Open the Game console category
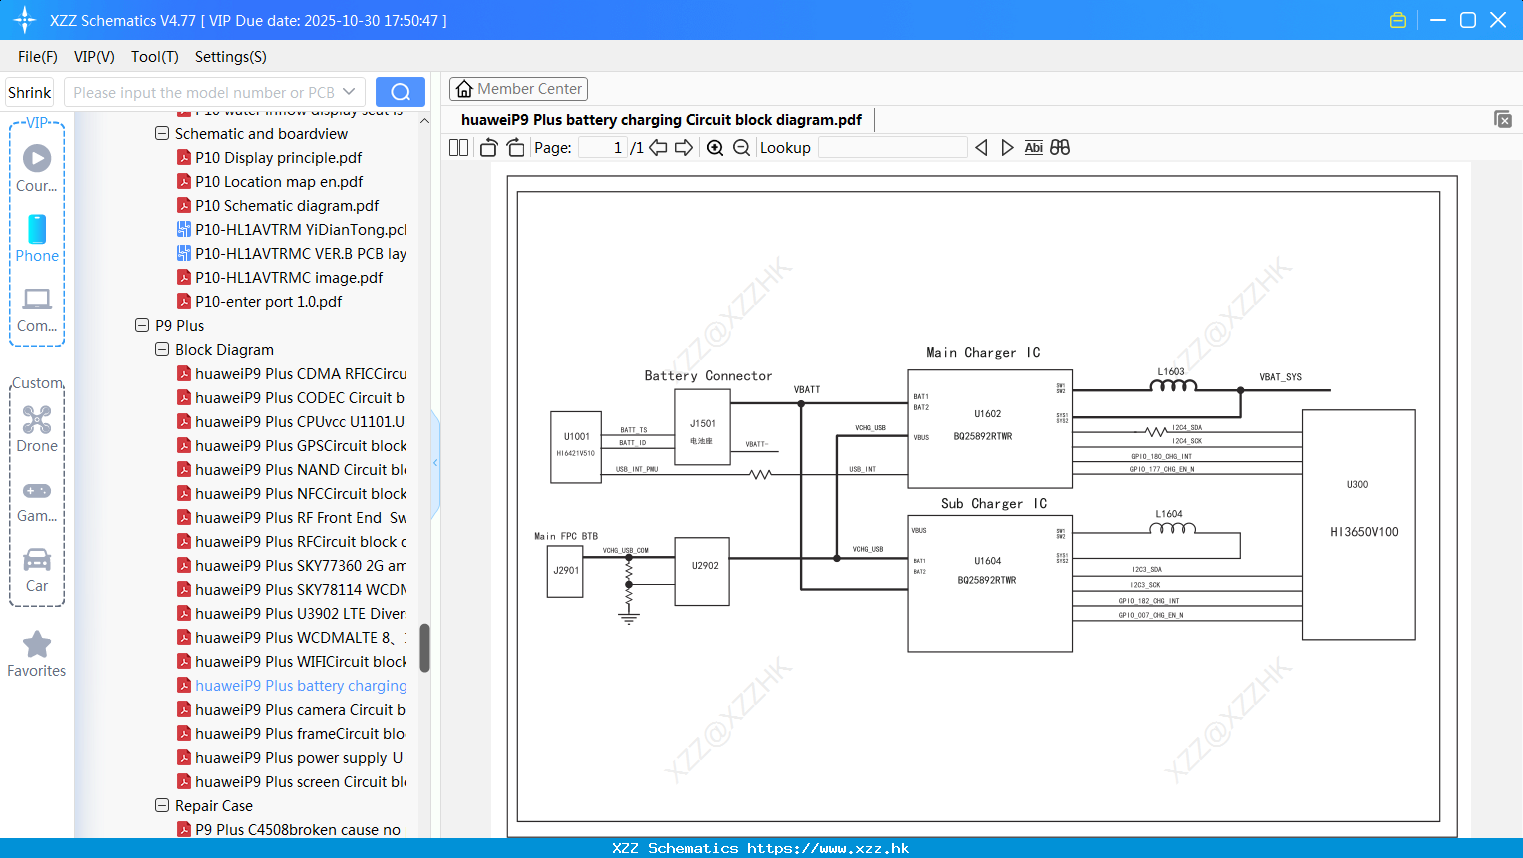 [x=37, y=500]
